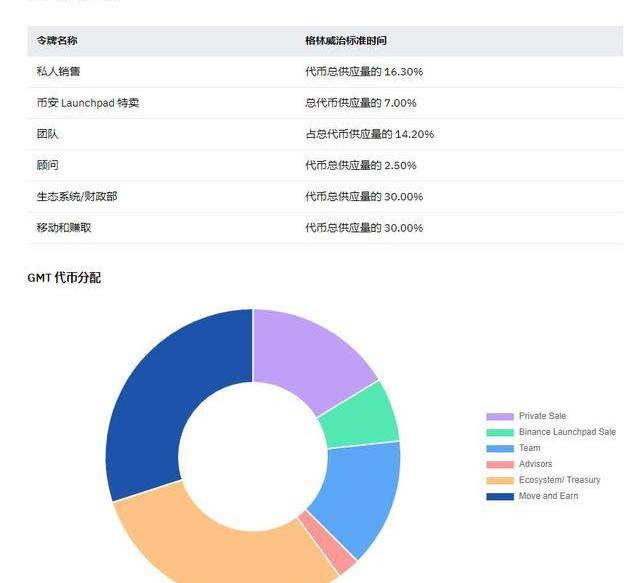640x583 pixels.
Task: Toggle the Team legend label
Action: (529, 448)
